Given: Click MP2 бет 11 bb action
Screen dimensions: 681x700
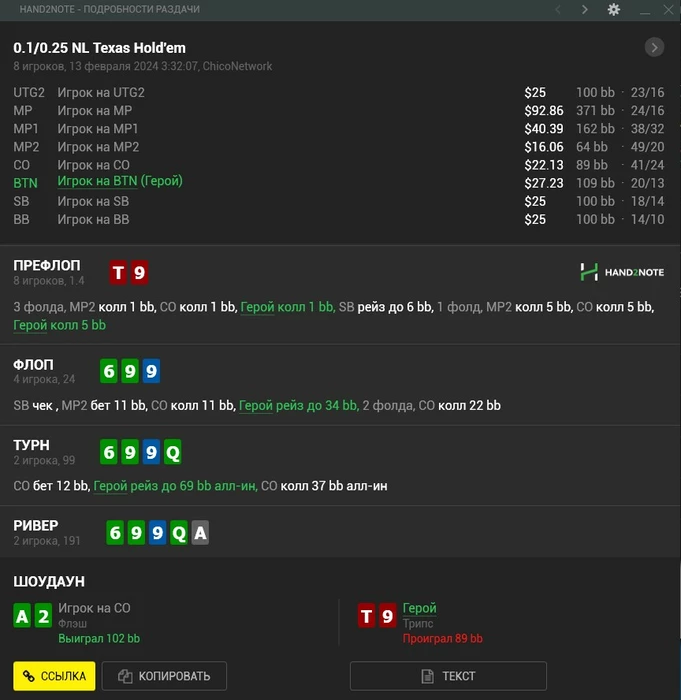Looking at the screenshot, I should (104, 405).
